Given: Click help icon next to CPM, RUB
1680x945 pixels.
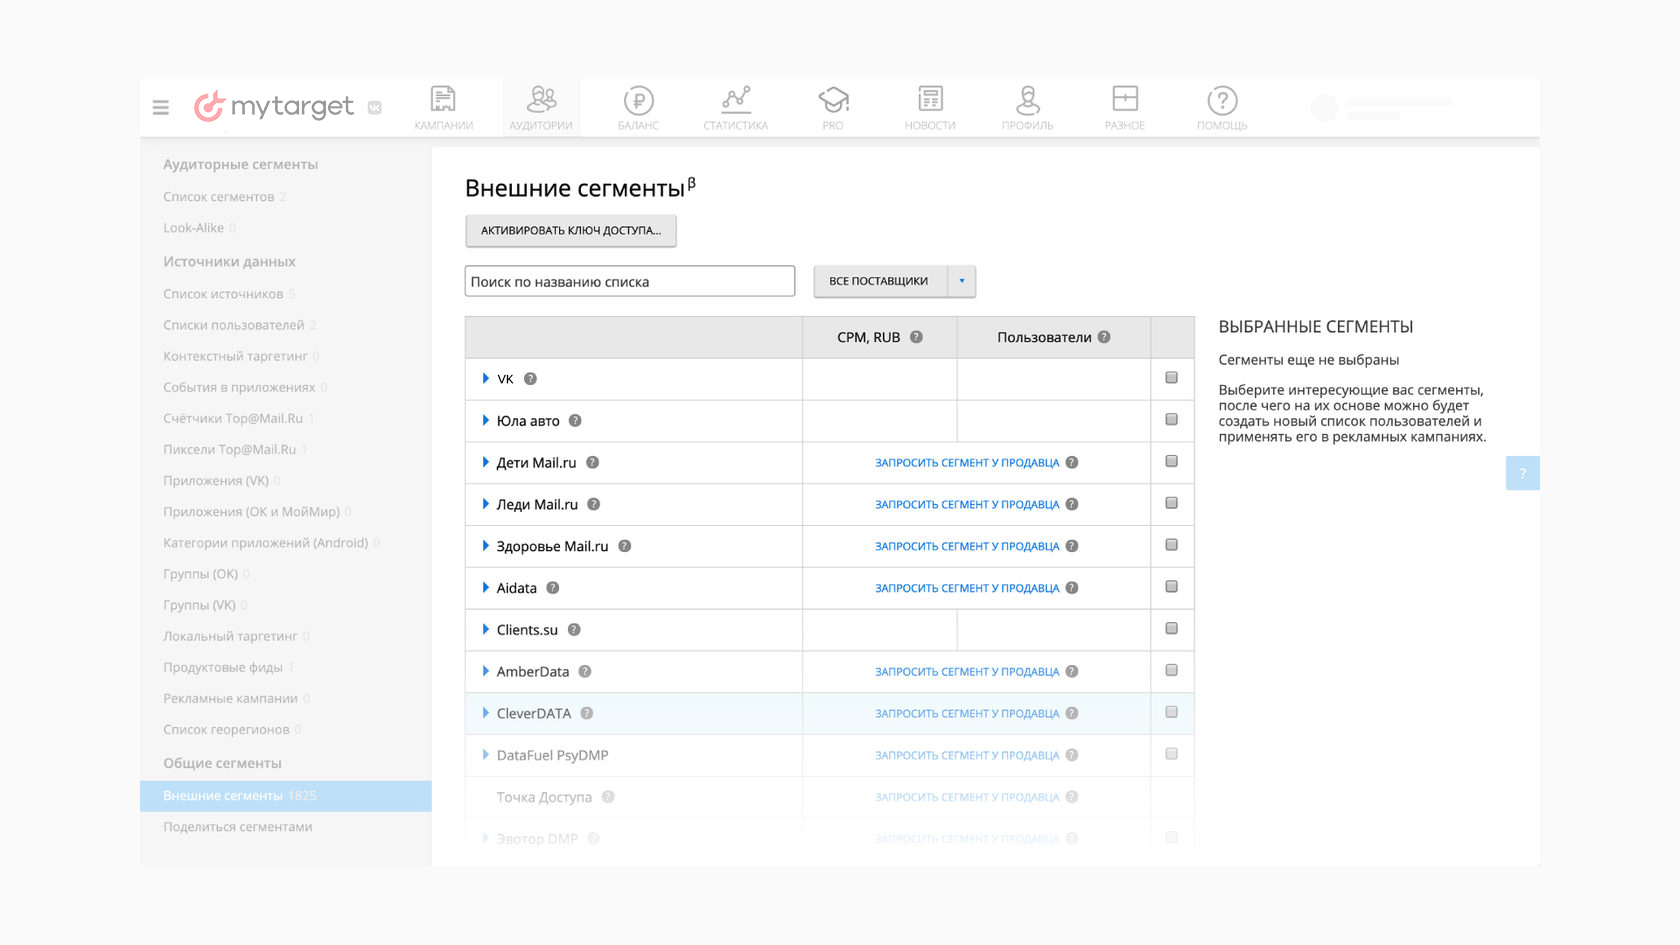Looking at the screenshot, I should pos(916,337).
